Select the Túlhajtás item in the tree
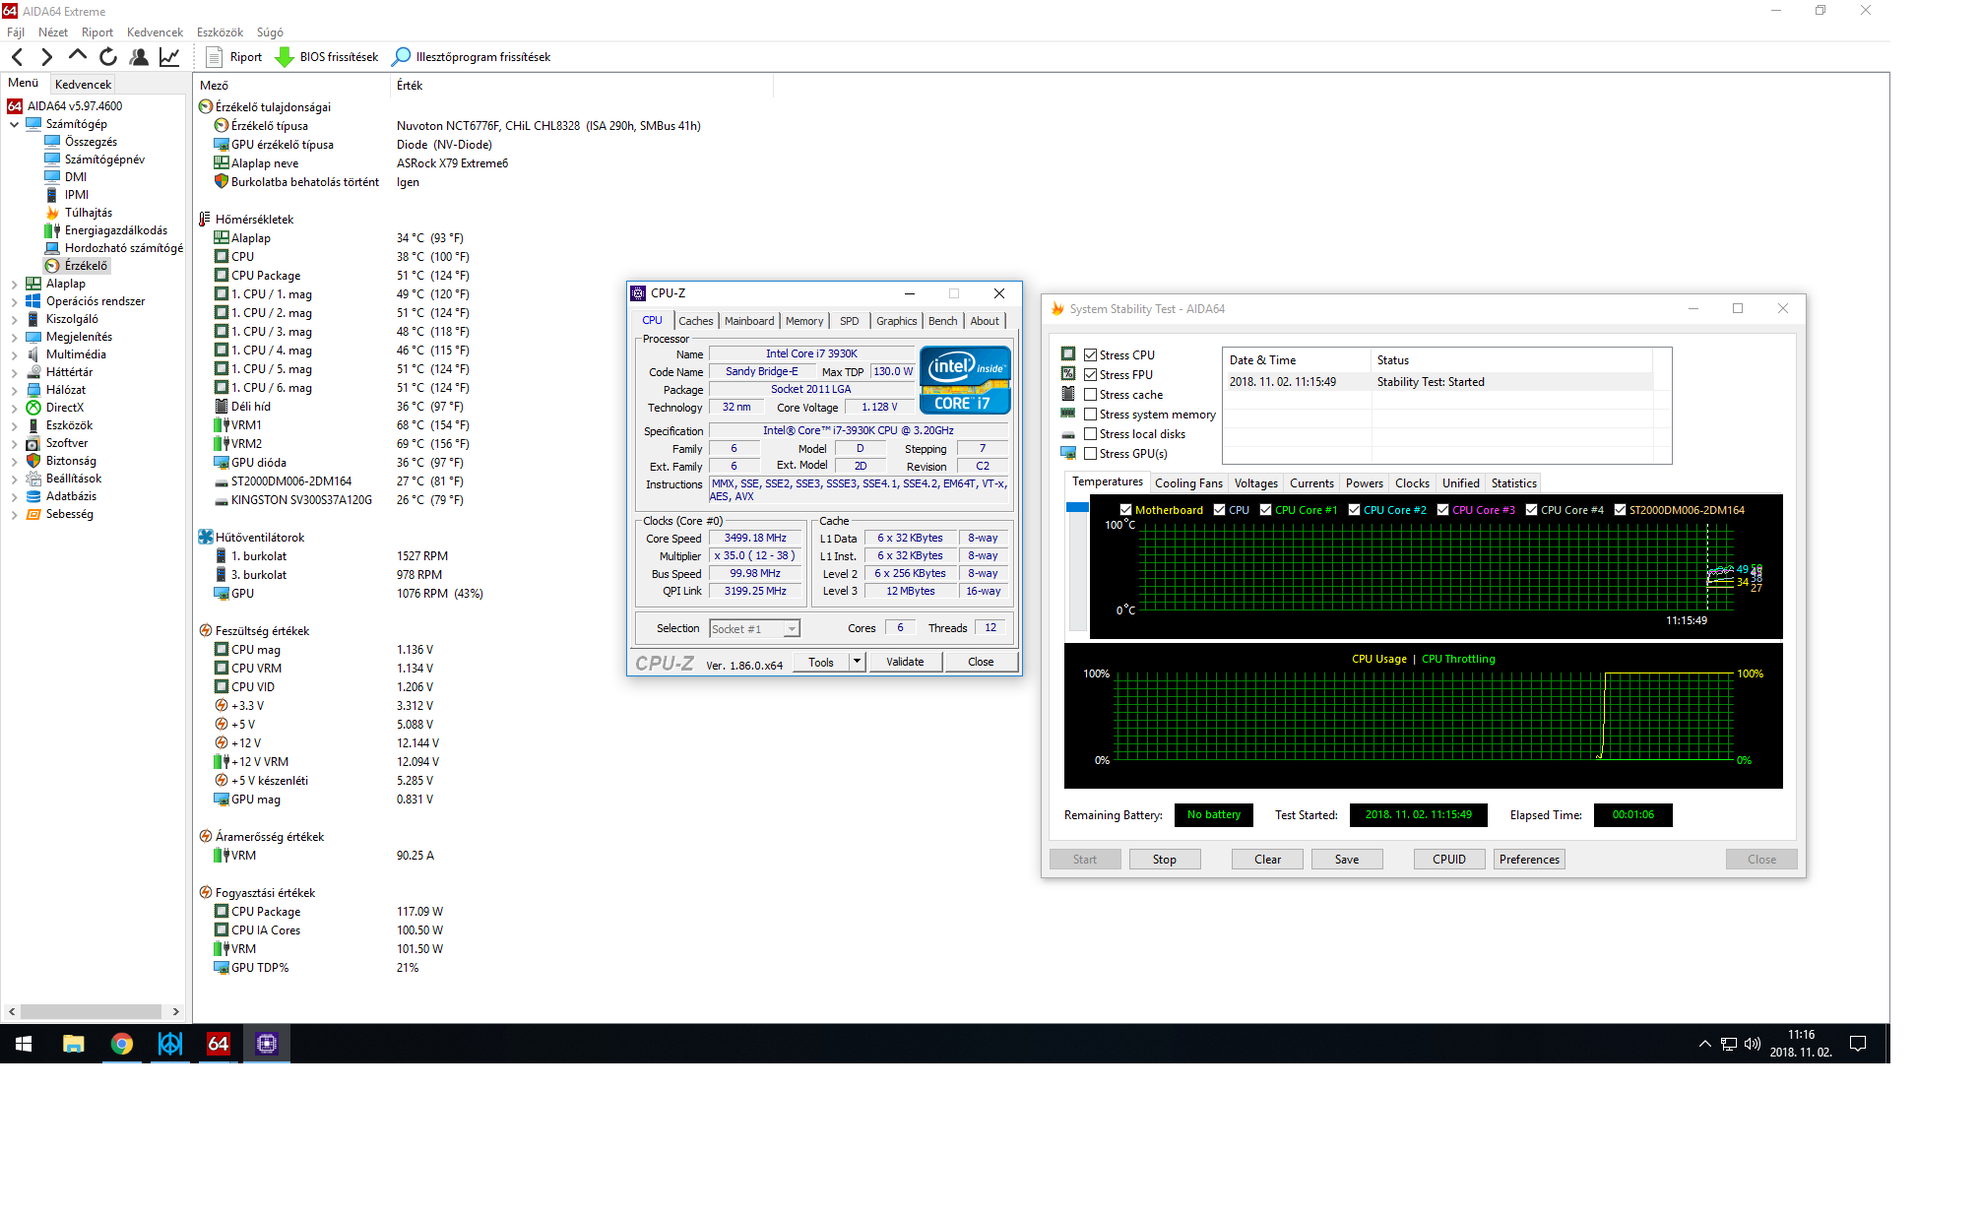Image resolution: width=1980 pixels, height=1217 pixels. [x=88, y=212]
